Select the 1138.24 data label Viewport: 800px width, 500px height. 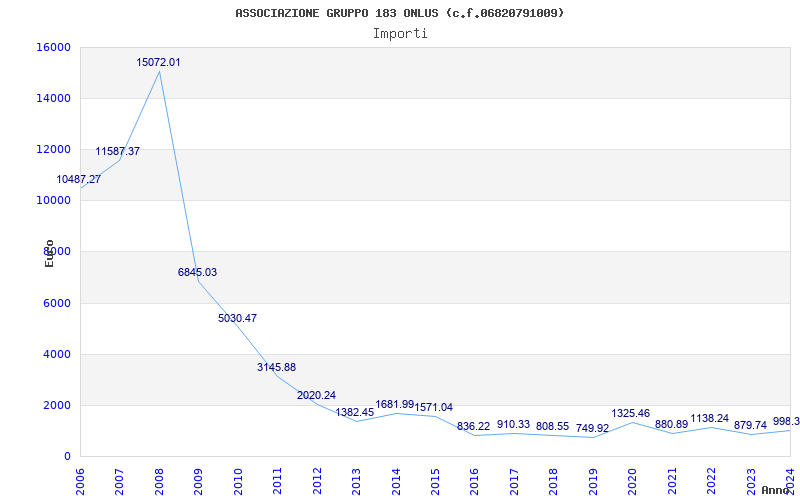[710, 419]
